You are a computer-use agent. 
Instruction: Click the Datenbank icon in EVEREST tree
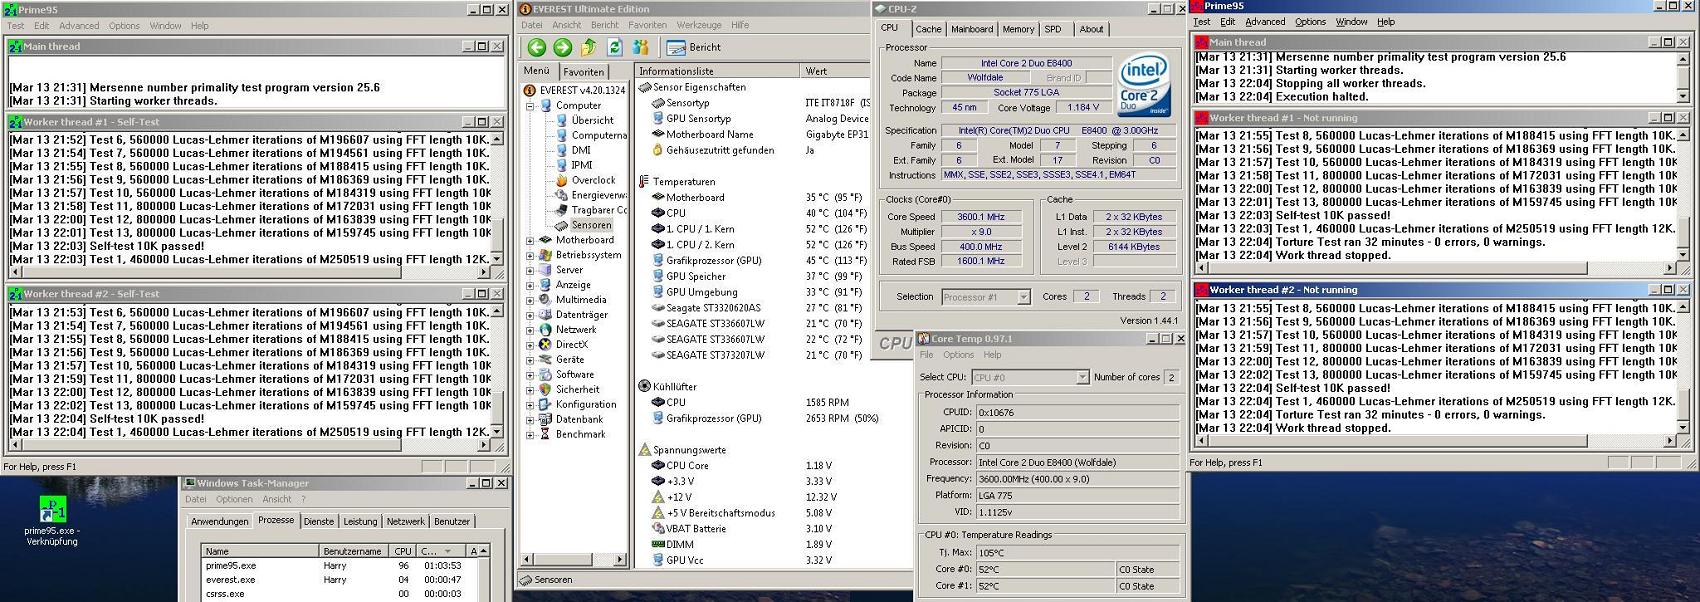tap(545, 419)
